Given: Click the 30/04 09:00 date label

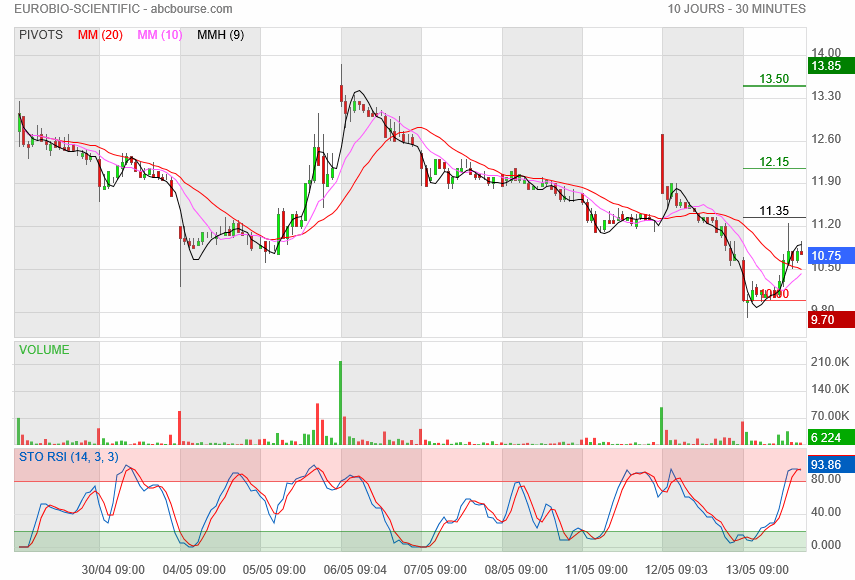Looking at the screenshot, I should coord(113,570).
